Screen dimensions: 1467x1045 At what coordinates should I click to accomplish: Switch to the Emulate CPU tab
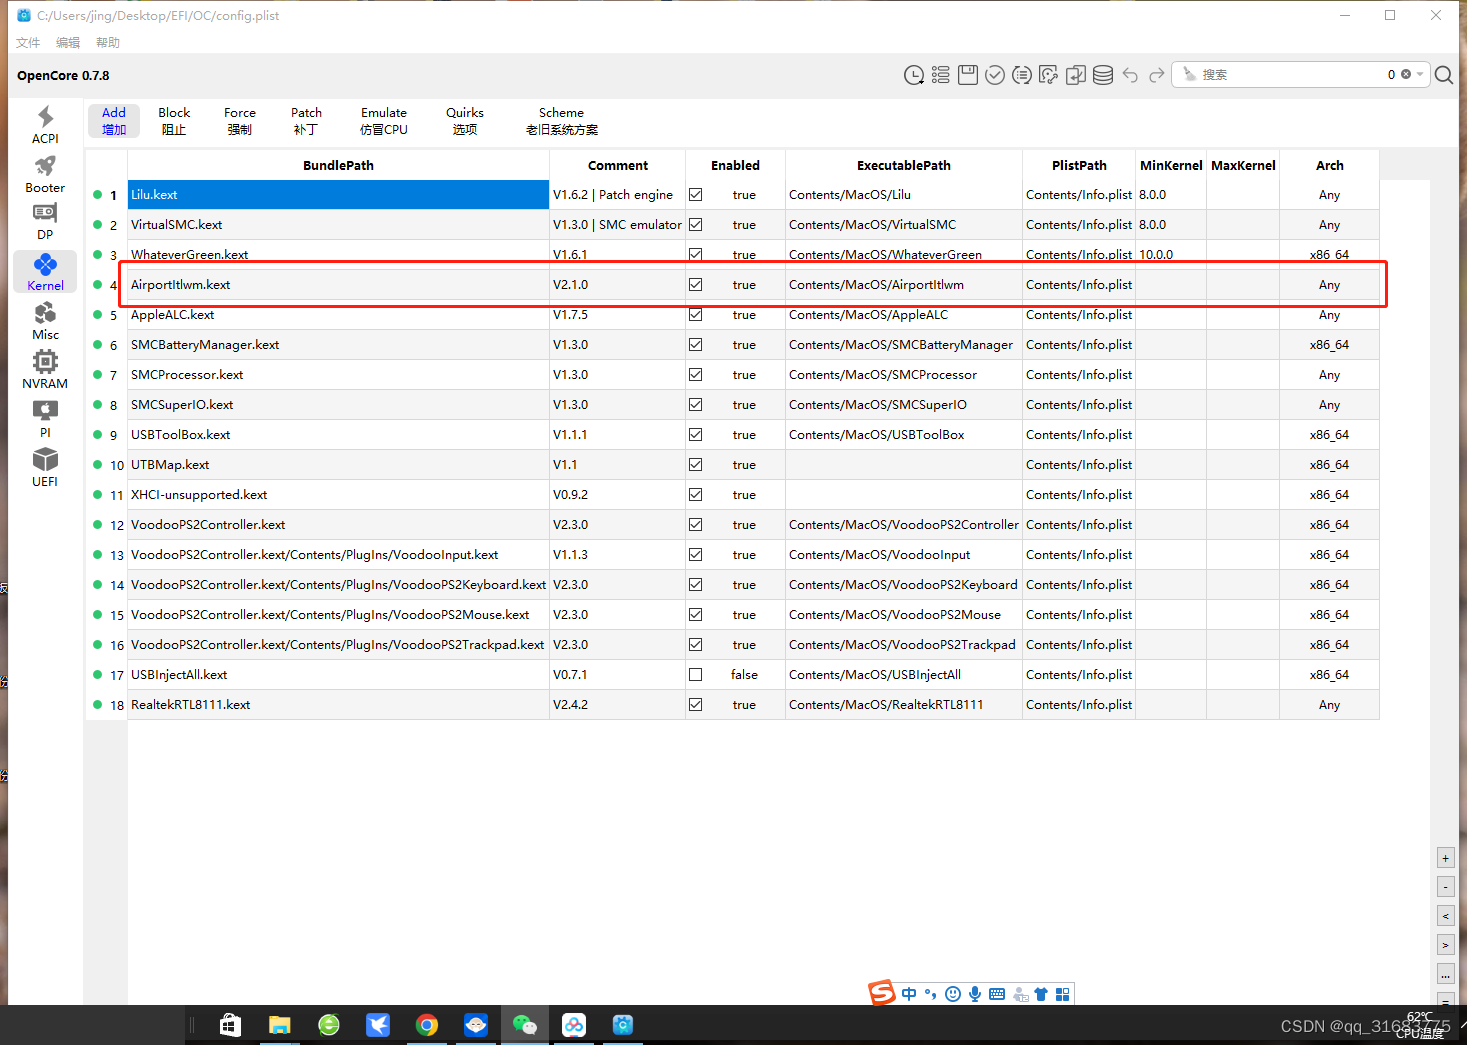pos(384,121)
